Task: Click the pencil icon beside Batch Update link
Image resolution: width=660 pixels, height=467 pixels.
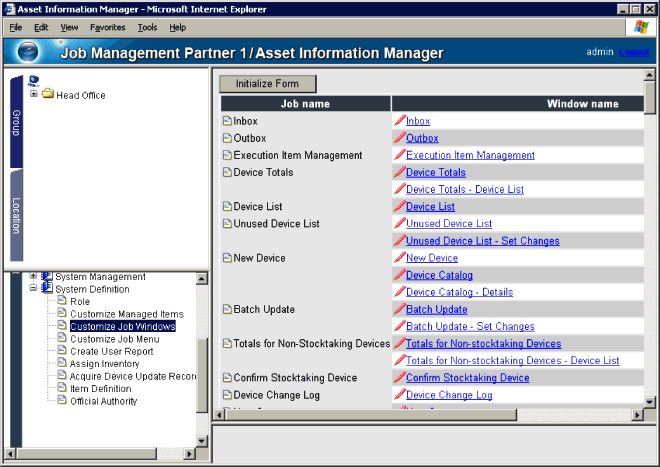Action: pos(400,310)
